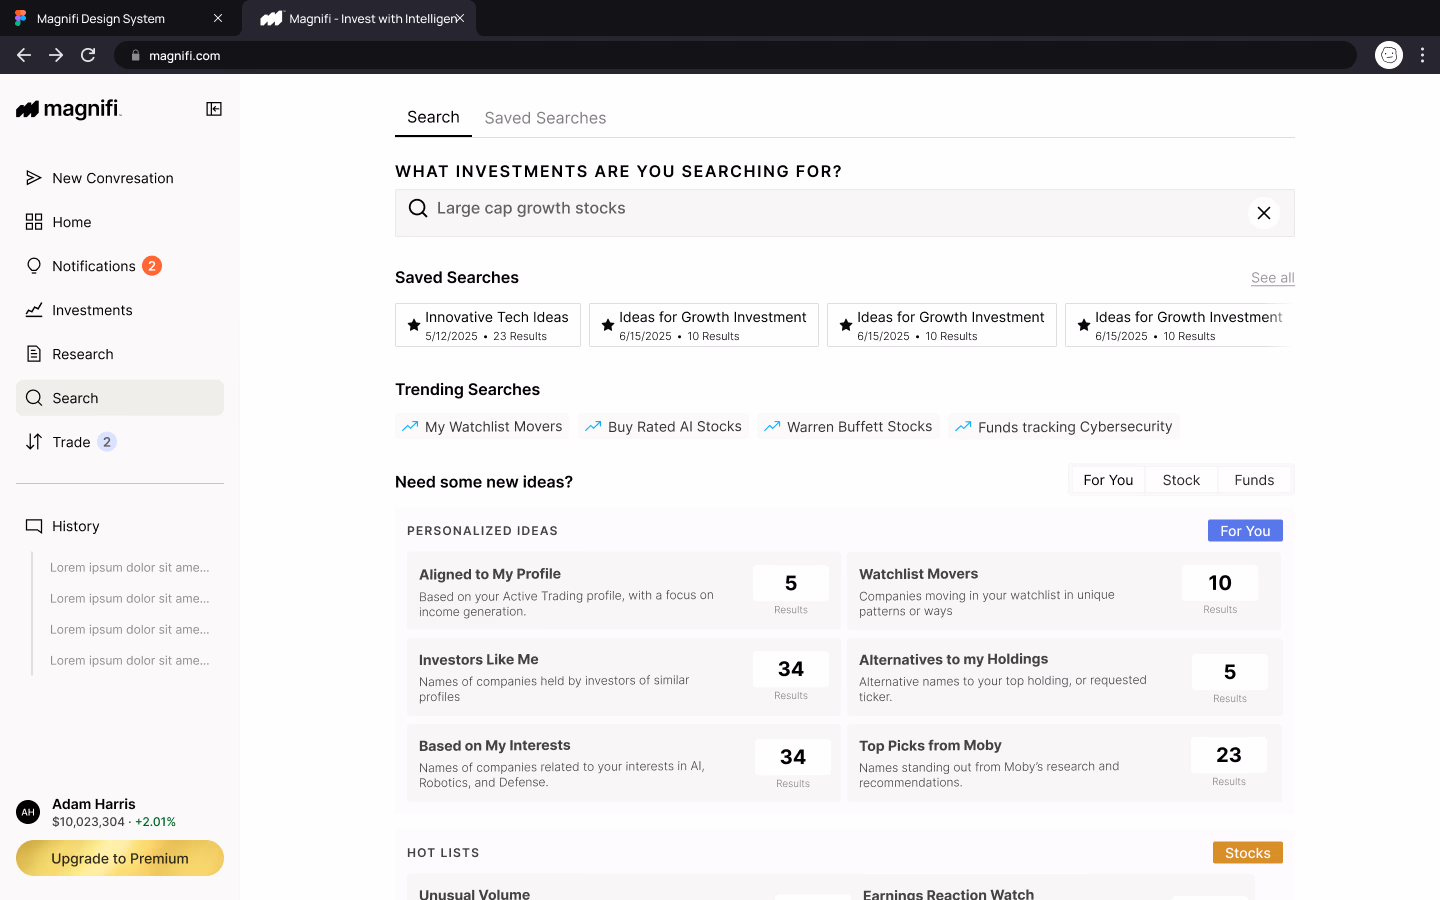
Task: Clear the search field with X
Action: (1264, 213)
